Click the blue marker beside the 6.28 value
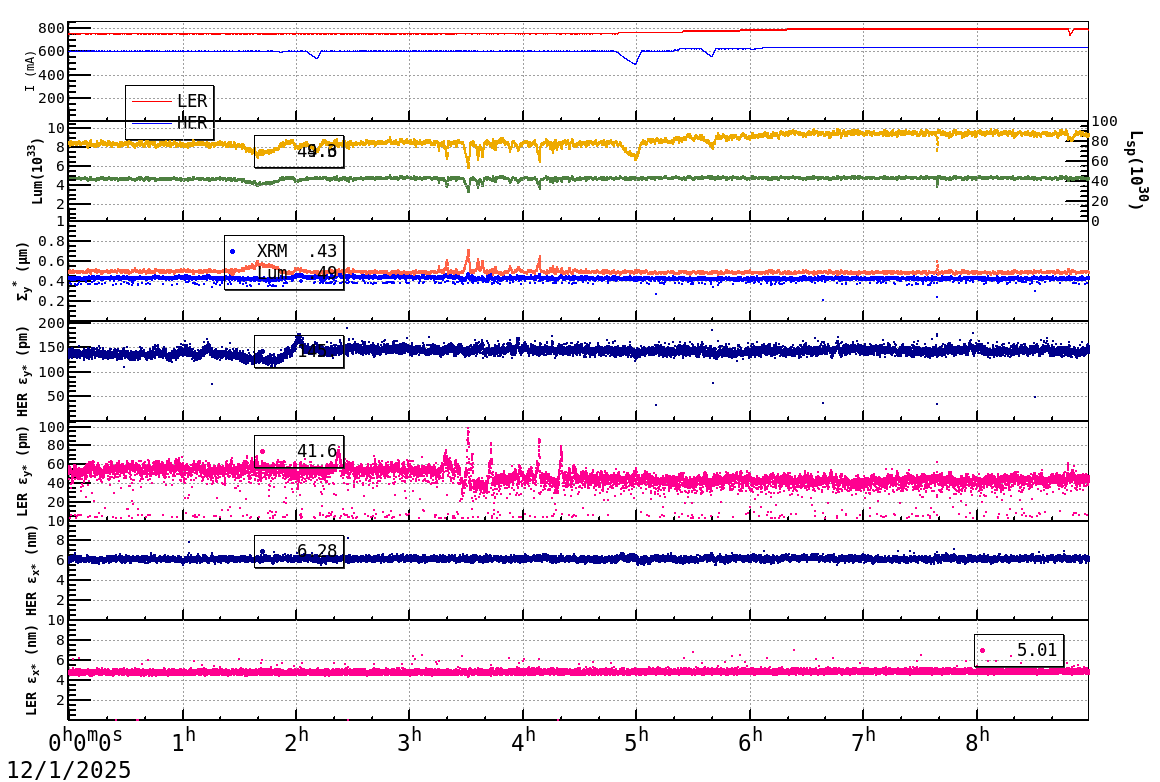The height and width of the screenshot is (782, 1160). [x=262, y=551]
